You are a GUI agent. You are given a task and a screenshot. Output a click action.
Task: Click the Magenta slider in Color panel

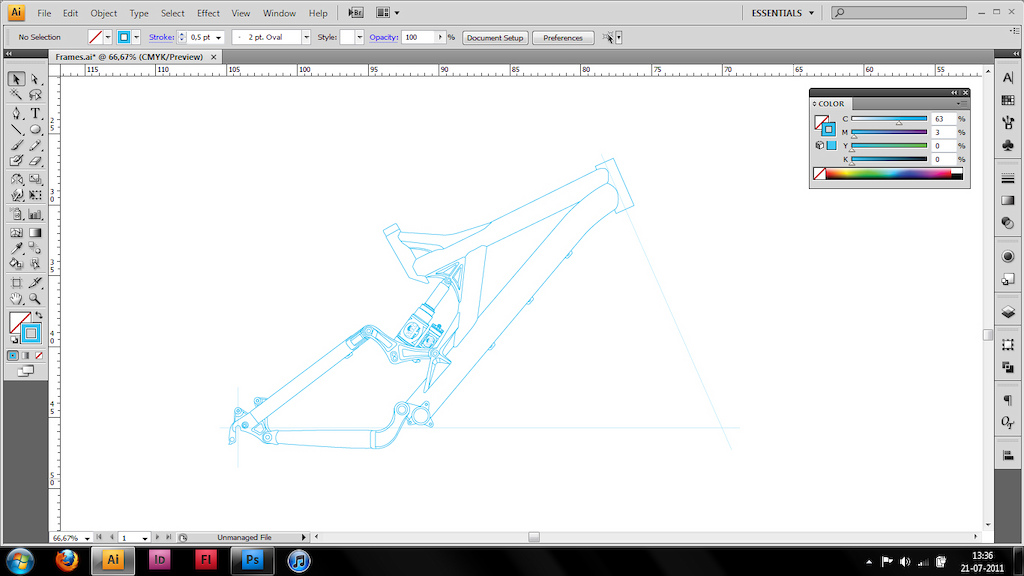[x=889, y=133]
